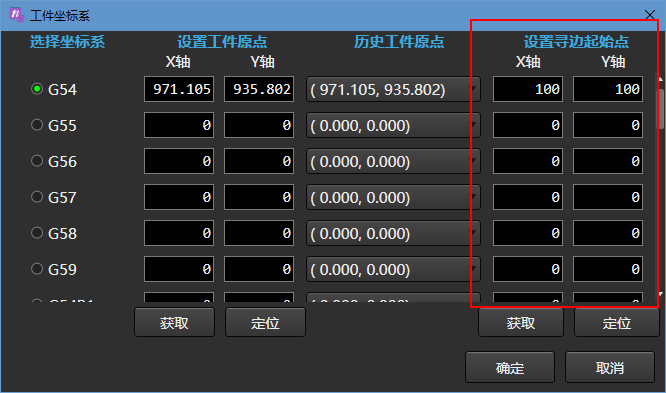Click the 设置工件原点 heading

(222, 42)
